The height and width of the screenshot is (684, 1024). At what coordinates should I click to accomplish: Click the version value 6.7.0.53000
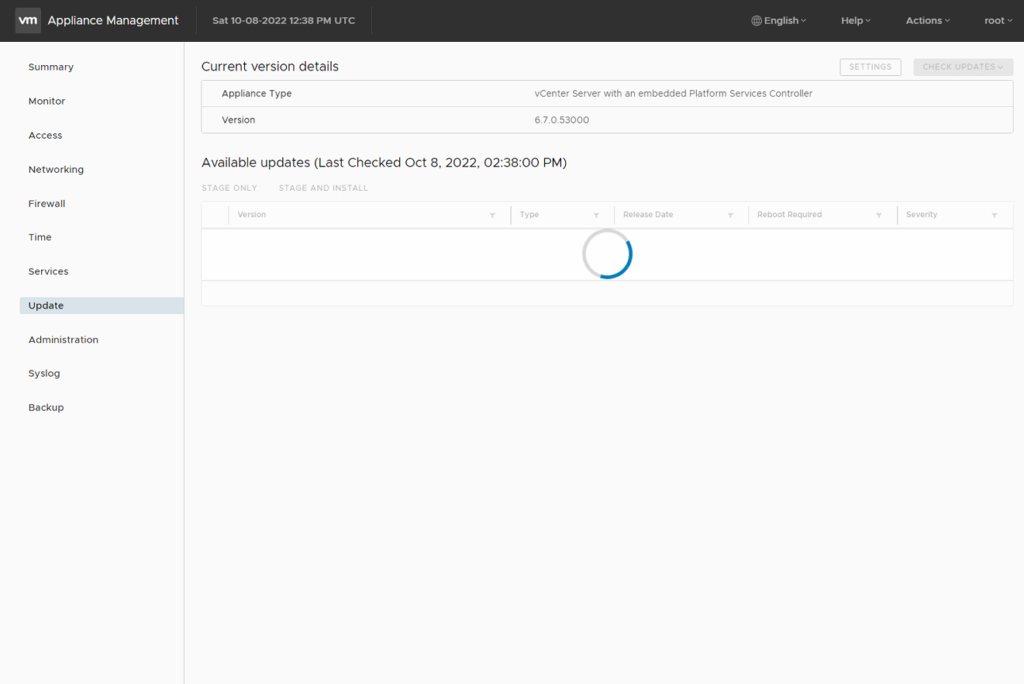pyautogui.click(x=562, y=120)
